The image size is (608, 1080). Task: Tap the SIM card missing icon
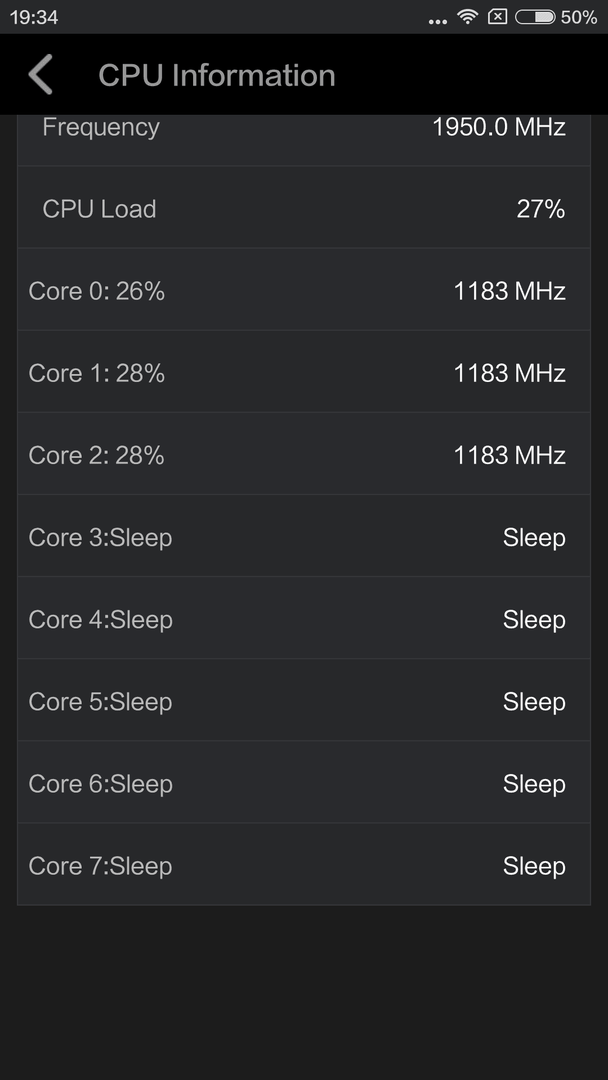pyautogui.click(x=497, y=17)
